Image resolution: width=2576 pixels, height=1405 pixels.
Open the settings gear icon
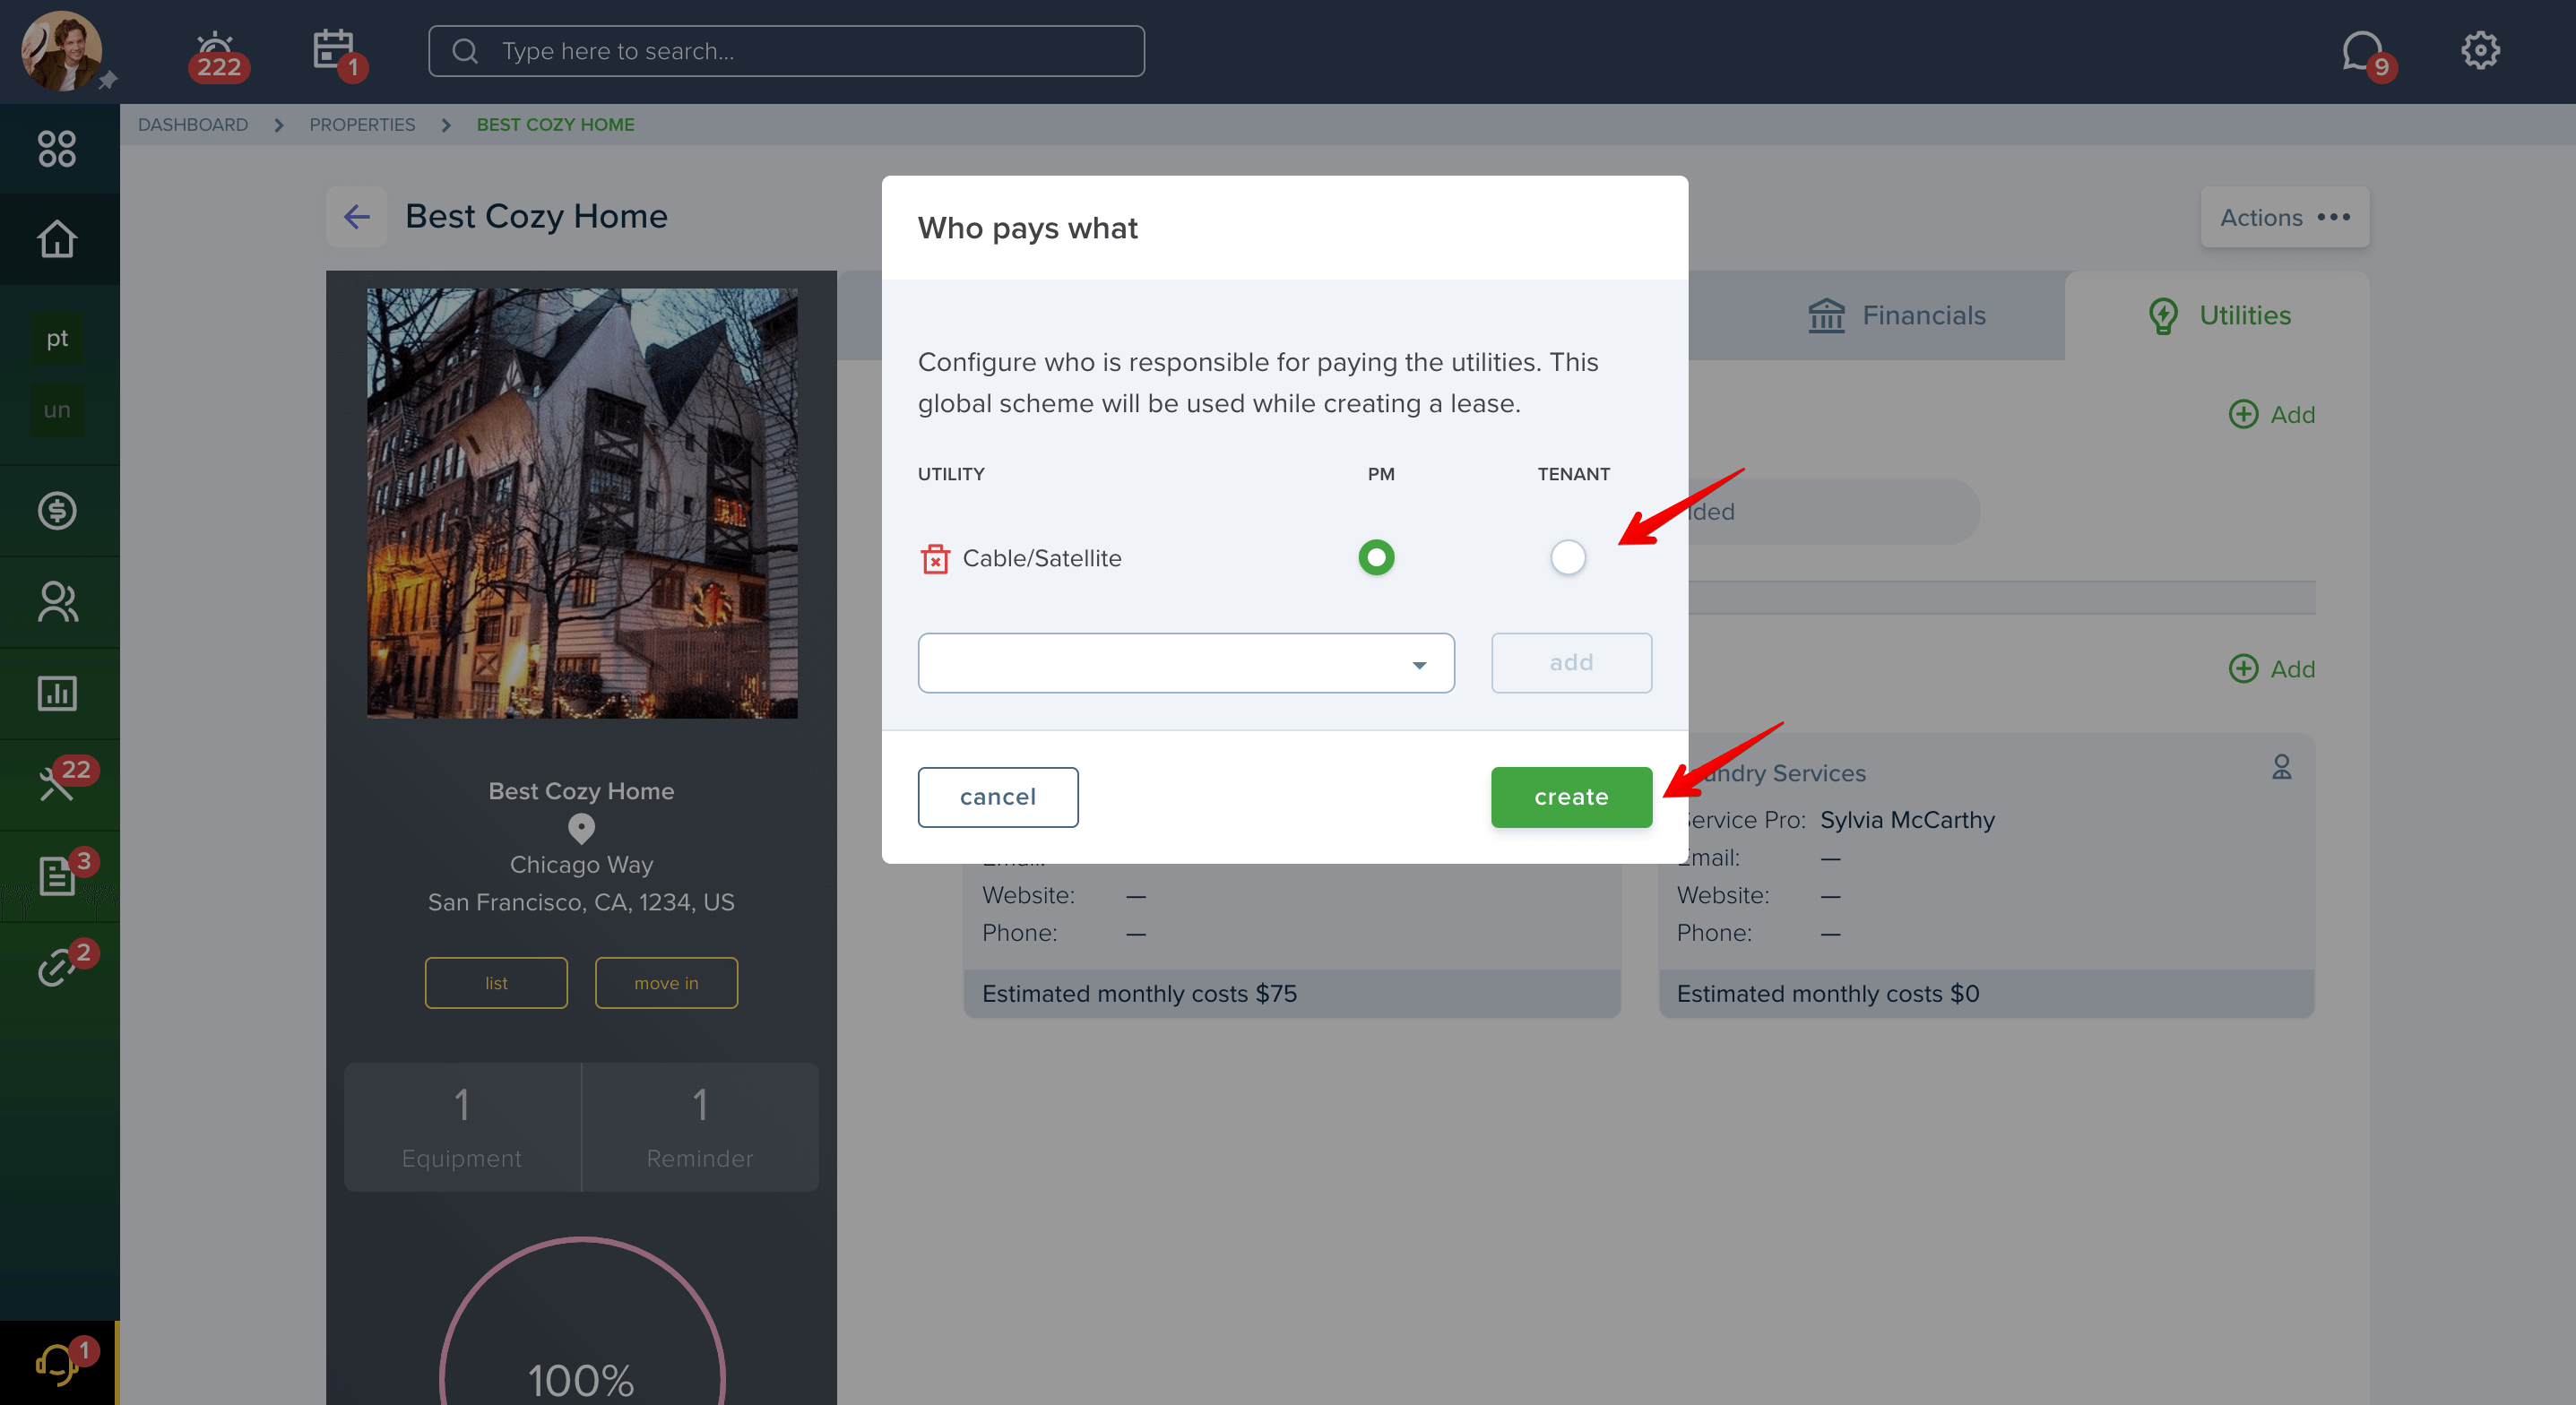(x=2480, y=50)
